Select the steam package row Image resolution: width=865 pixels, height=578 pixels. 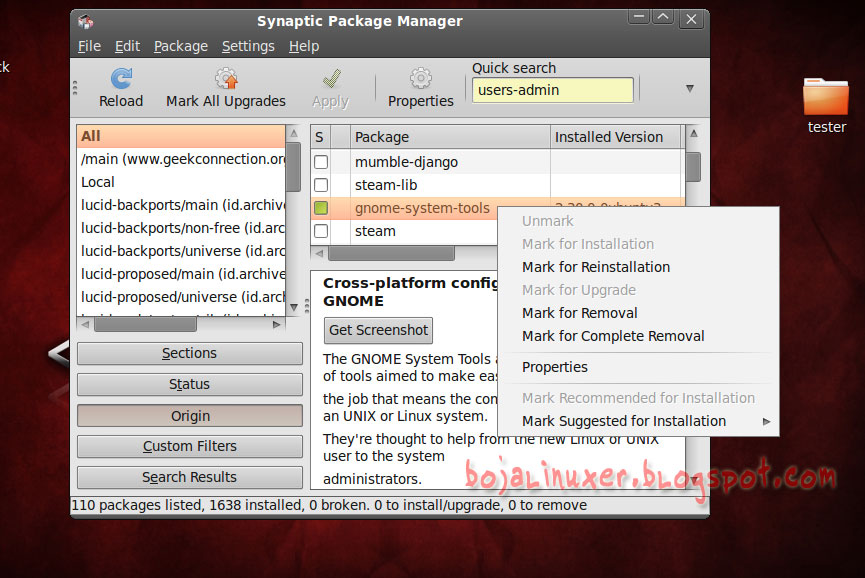[x=404, y=231]
